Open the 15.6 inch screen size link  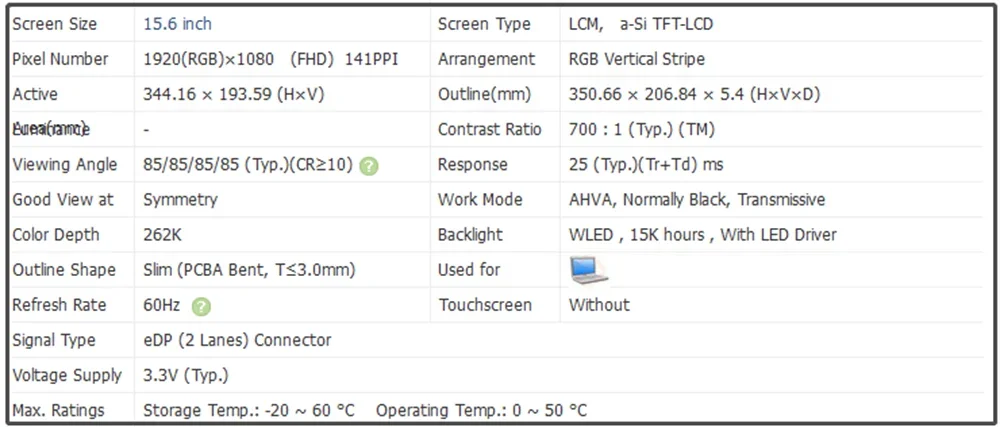(x=178, y=24)
